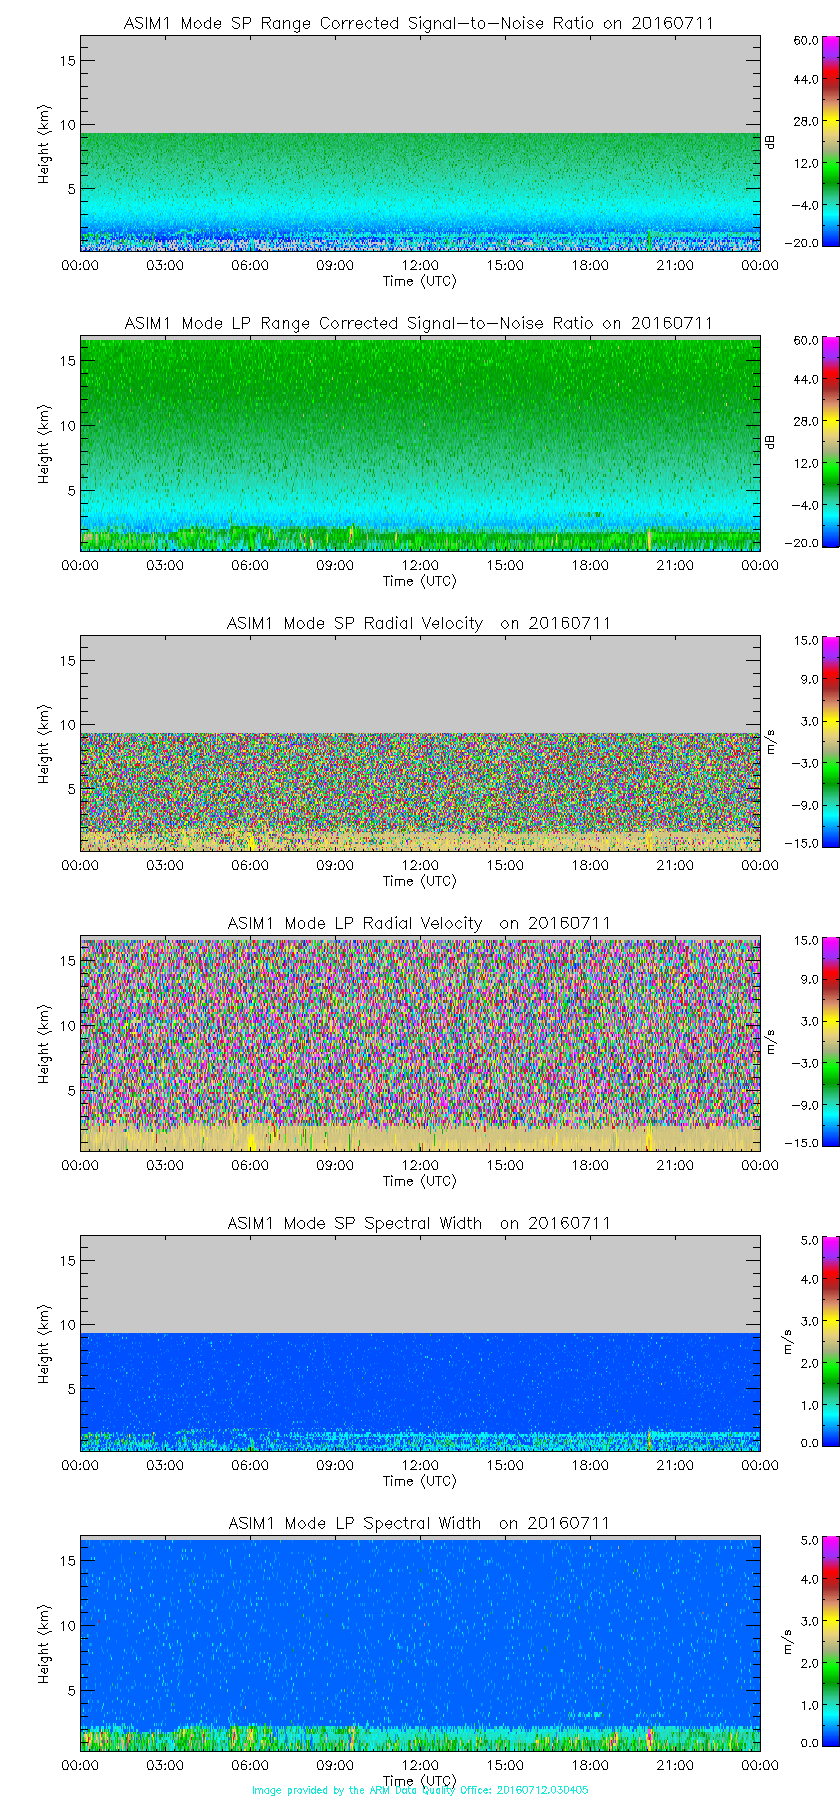Click the Mode SP Spectral Width plot title

(419, 1223)
